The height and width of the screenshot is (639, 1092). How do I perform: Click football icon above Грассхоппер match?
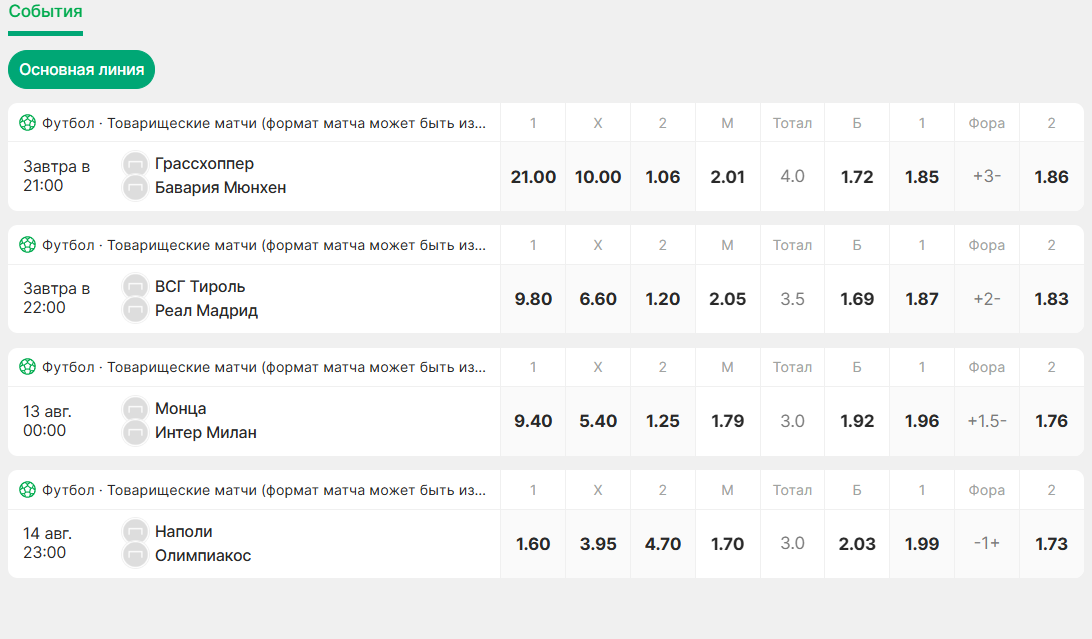[x=27, y=123]
